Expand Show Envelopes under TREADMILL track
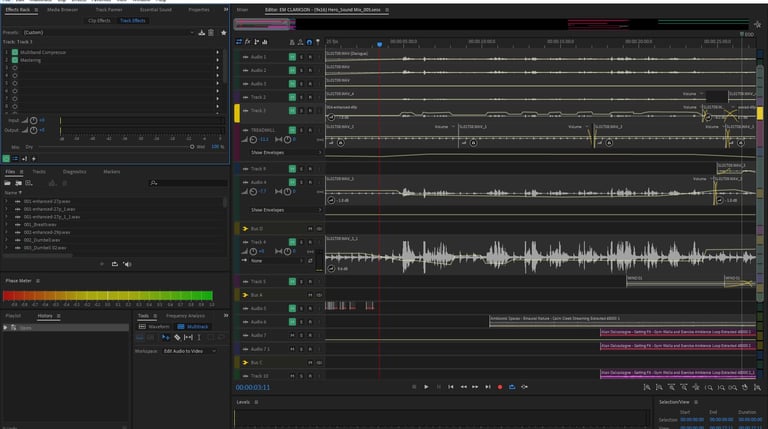 (268, 153)
